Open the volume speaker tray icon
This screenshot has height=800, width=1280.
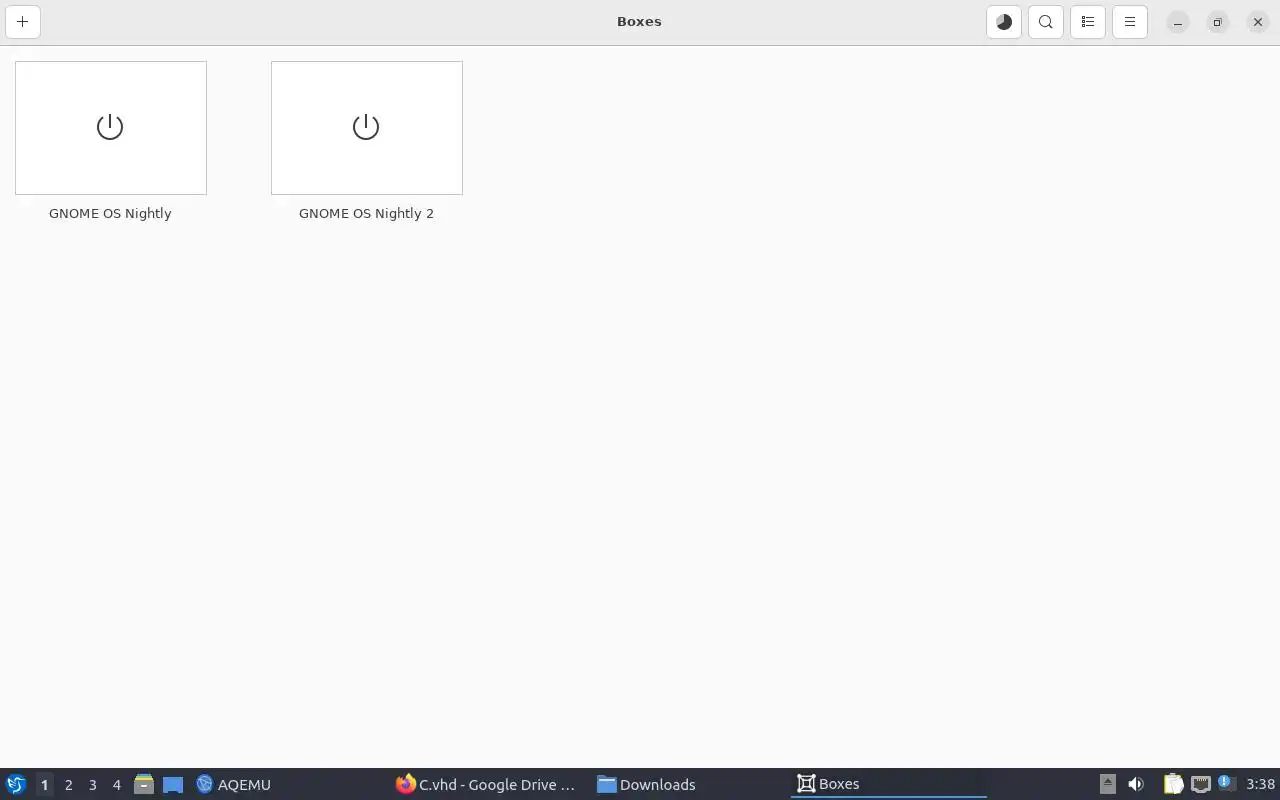1136,784
